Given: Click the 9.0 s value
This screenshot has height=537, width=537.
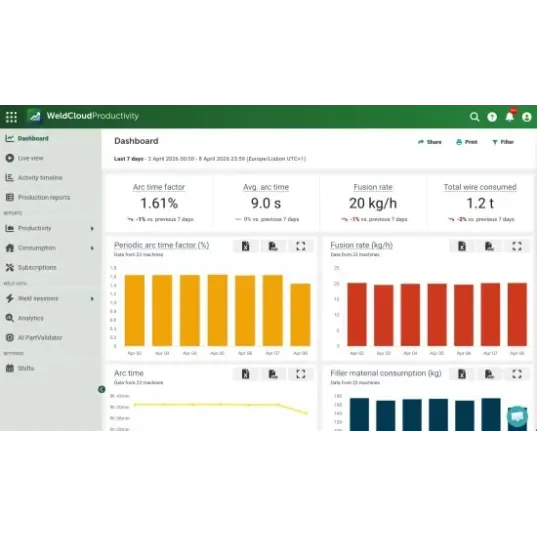Looking at the screenshot, I should click(266, 203).
